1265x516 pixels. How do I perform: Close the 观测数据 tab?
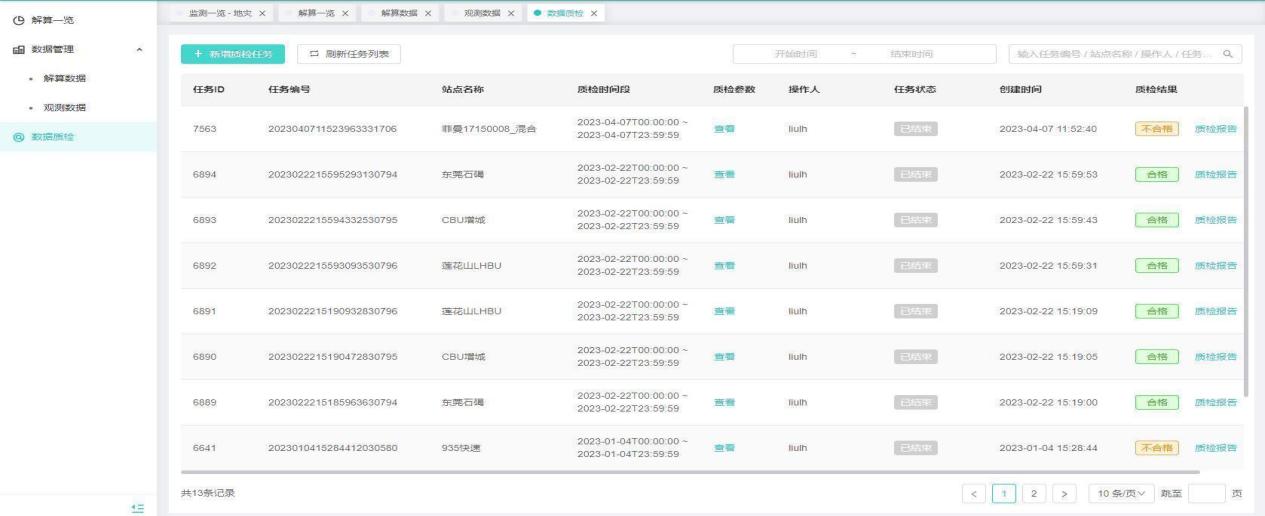click(511, 12)
